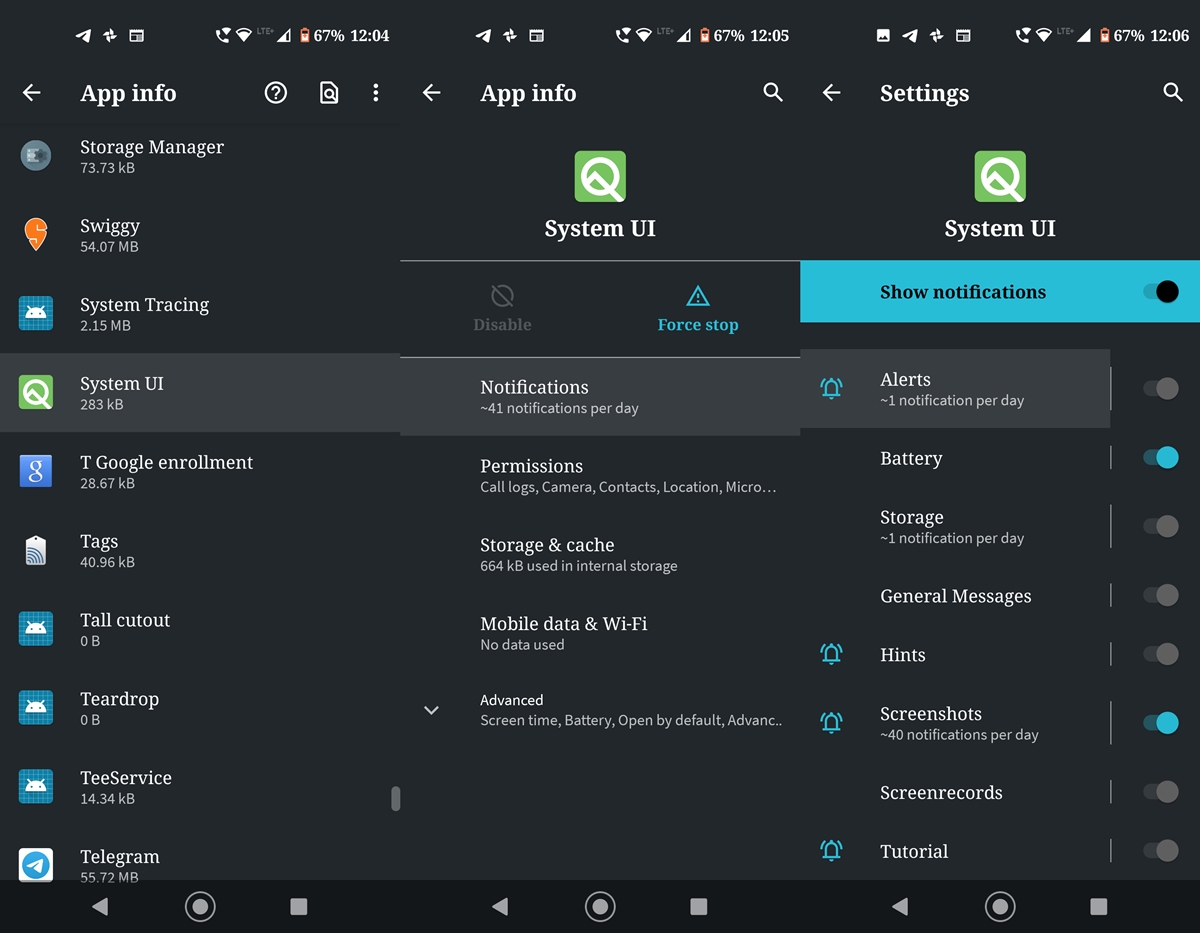This screenshot has height=933, width=1200.
Task: Click the search icon on Settings screen
Action: [1173, 92]
